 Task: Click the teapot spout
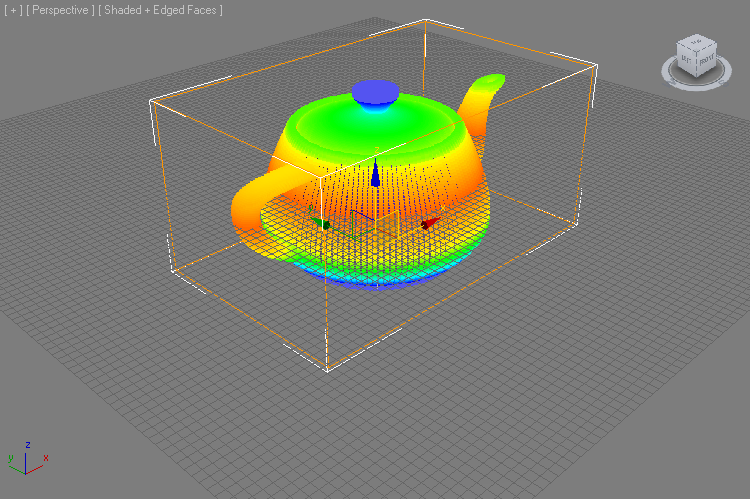[481, 104]
